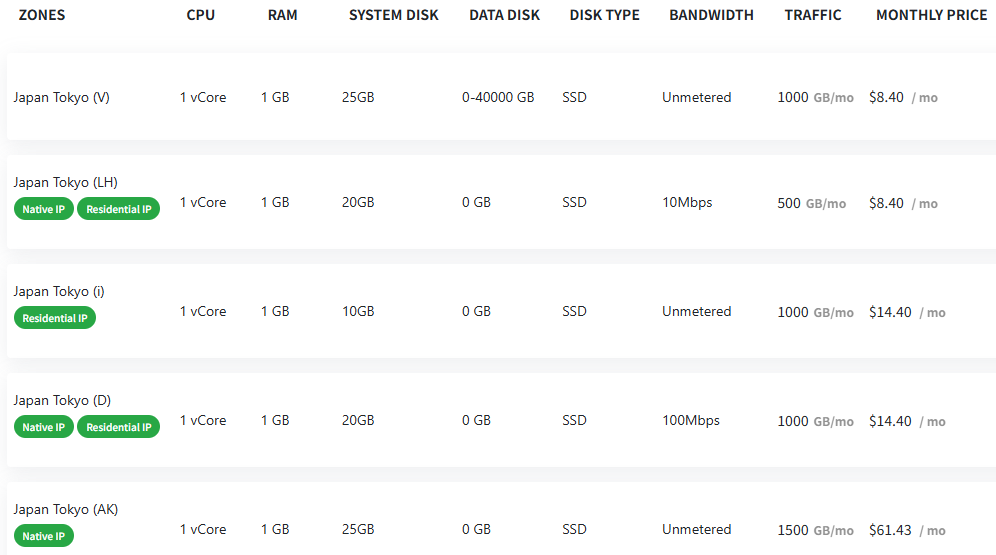
Task: Click the ZONES column header
Action: coord(42,15)
